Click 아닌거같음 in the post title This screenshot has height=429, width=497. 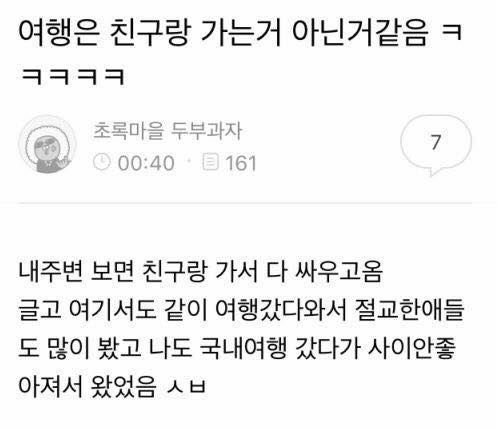coord(359,32)
